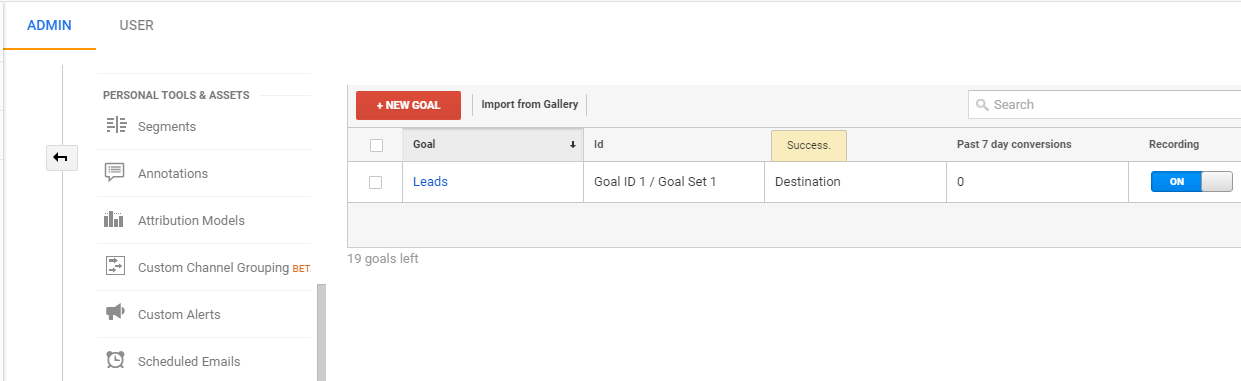
Task: Click the Segments icon in the sidebar
Action: point(116,126)
